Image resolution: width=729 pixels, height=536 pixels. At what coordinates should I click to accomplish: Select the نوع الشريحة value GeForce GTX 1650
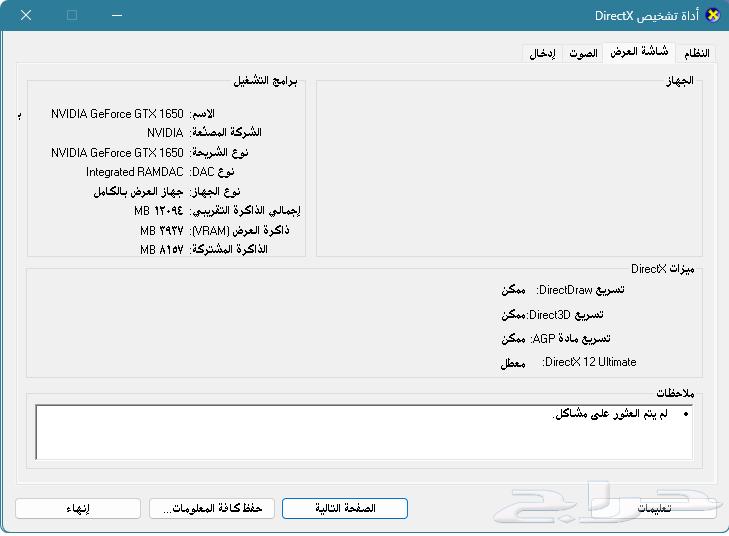tap(117, 153)
